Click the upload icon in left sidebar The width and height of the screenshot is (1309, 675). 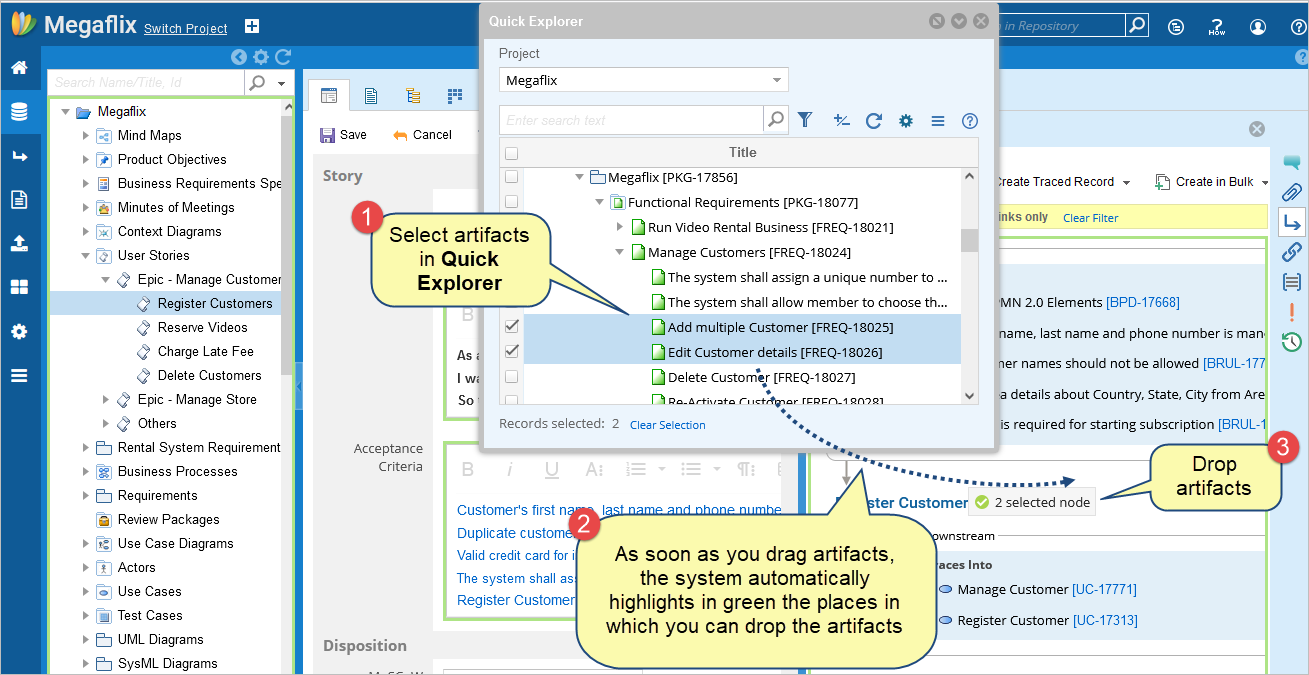click(x=19, y=243)
